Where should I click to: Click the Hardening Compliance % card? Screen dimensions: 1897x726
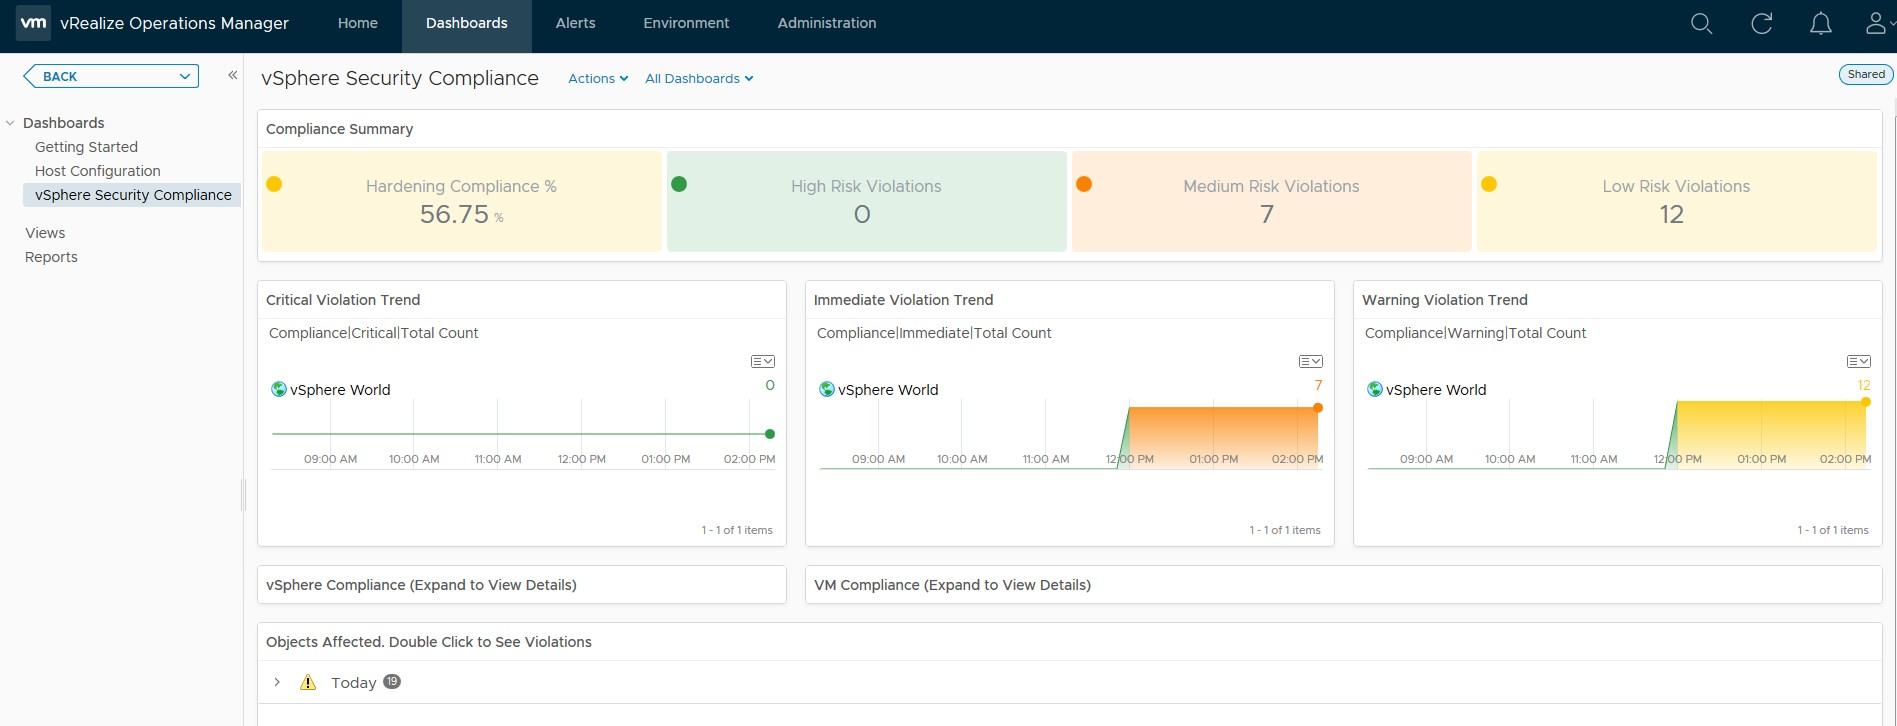coord(462,201)
